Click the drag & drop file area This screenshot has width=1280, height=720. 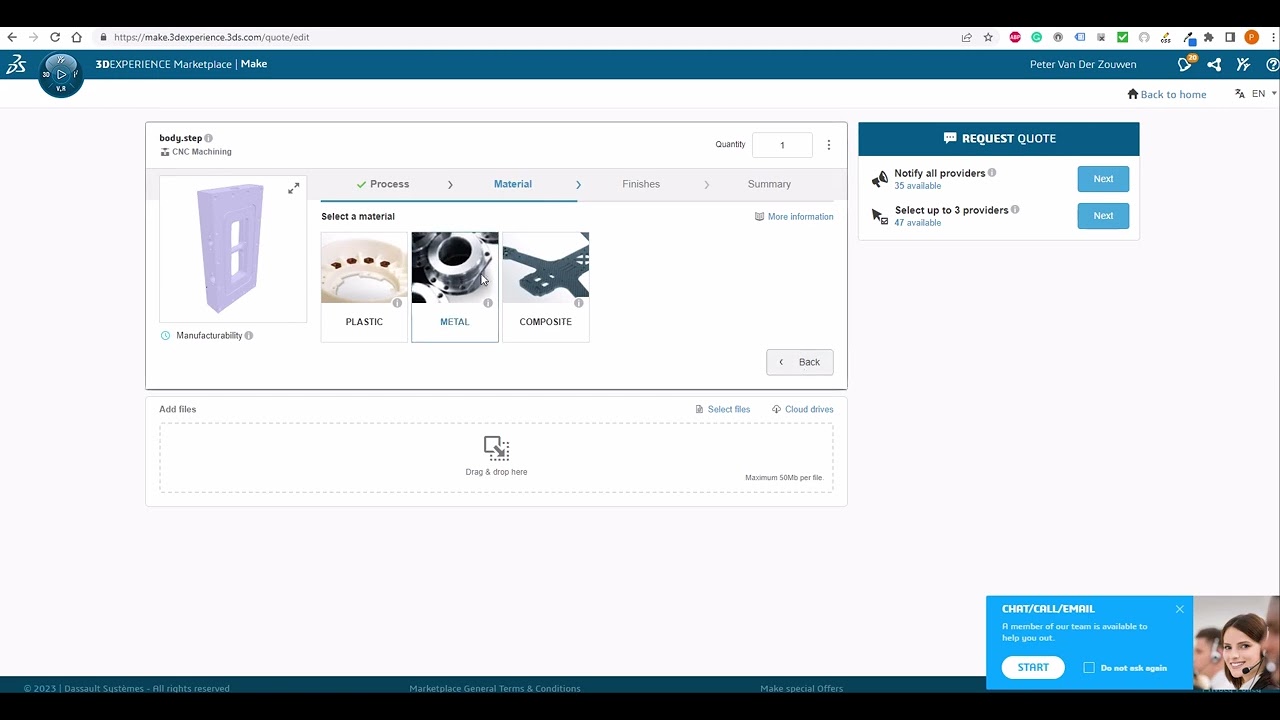coord(496,457)
